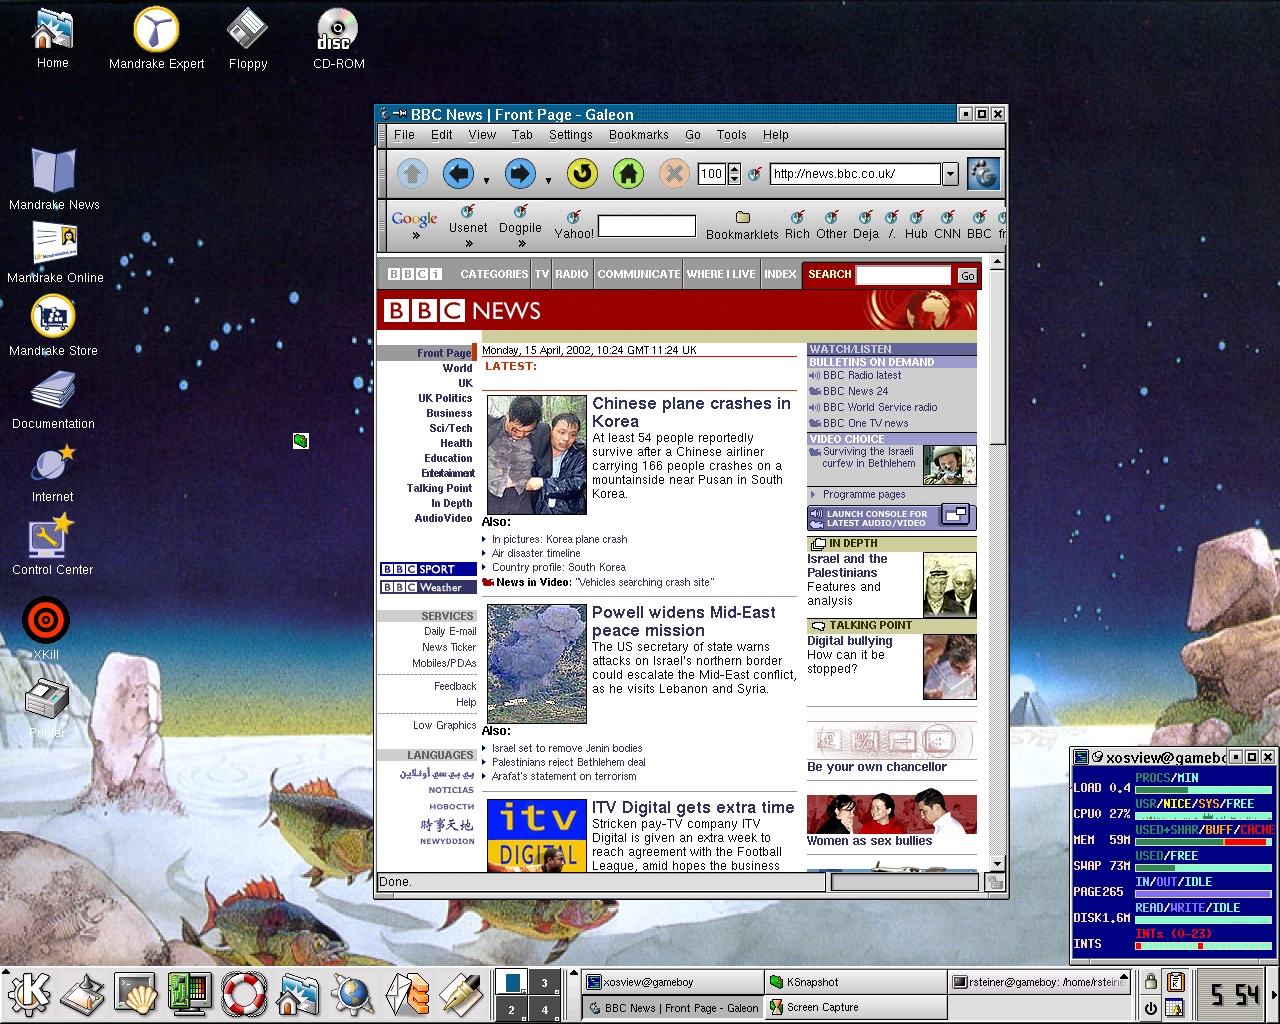Click the Go button next to BBC search

coord(967,276)
